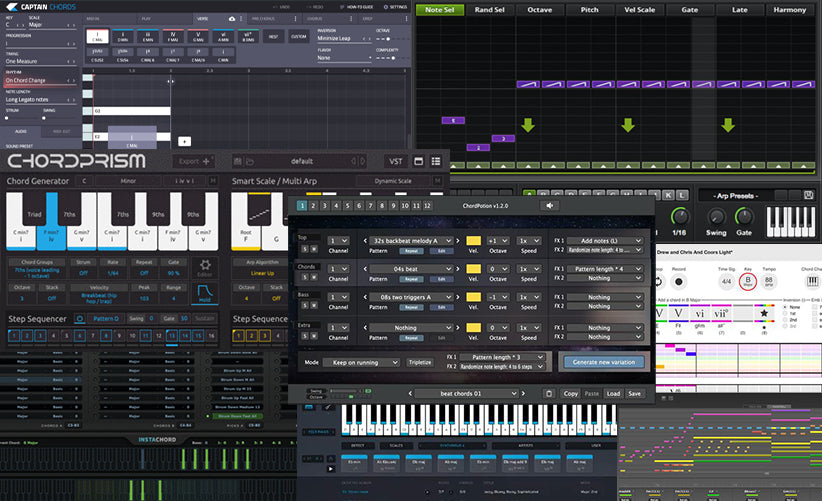Screen dimensions: 822x501
Task: Click the Swing knob near Arp Presets
Action: [716, 216]
